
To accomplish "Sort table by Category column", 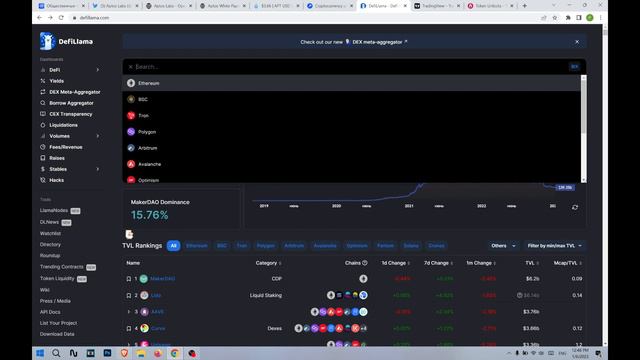I will click(268, 263).
